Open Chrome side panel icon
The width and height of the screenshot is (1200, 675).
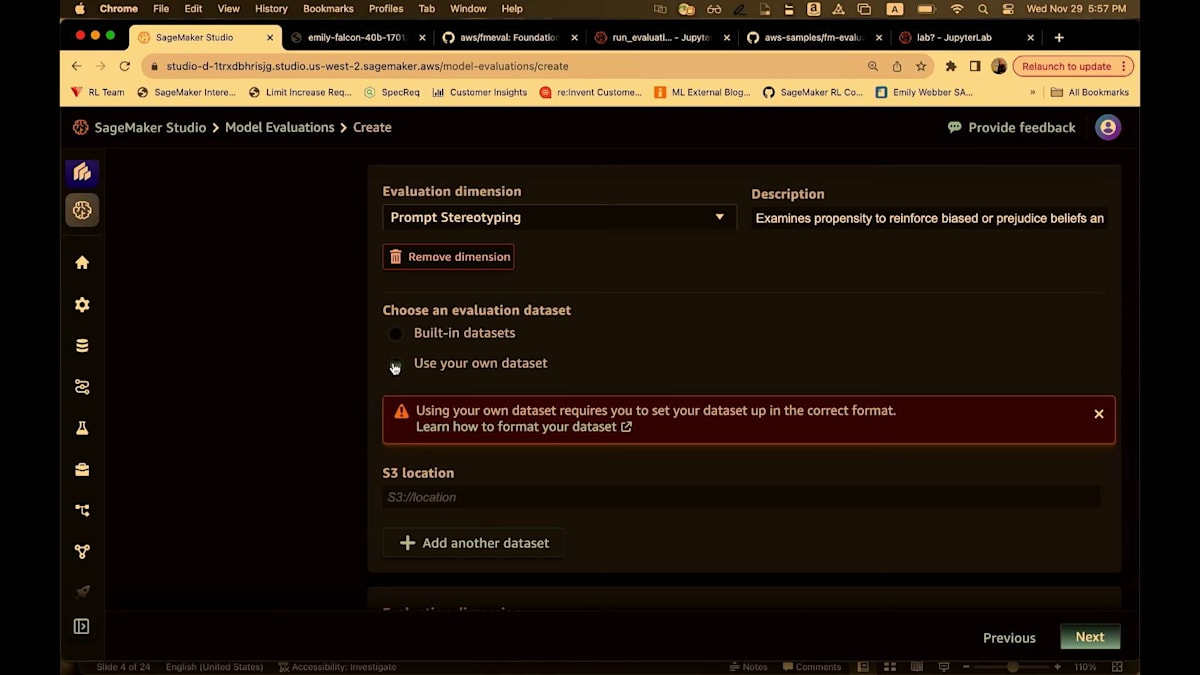pos(975,66)
